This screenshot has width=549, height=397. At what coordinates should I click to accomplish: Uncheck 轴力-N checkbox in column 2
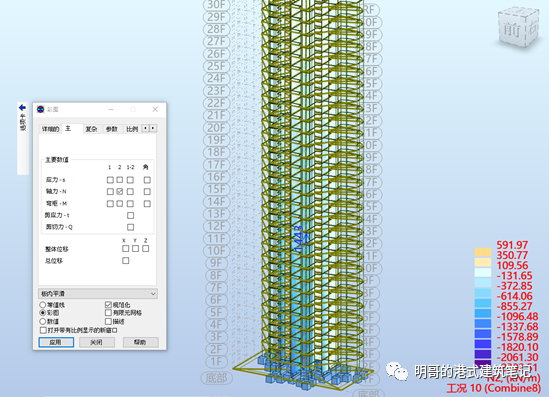(120, 191)
